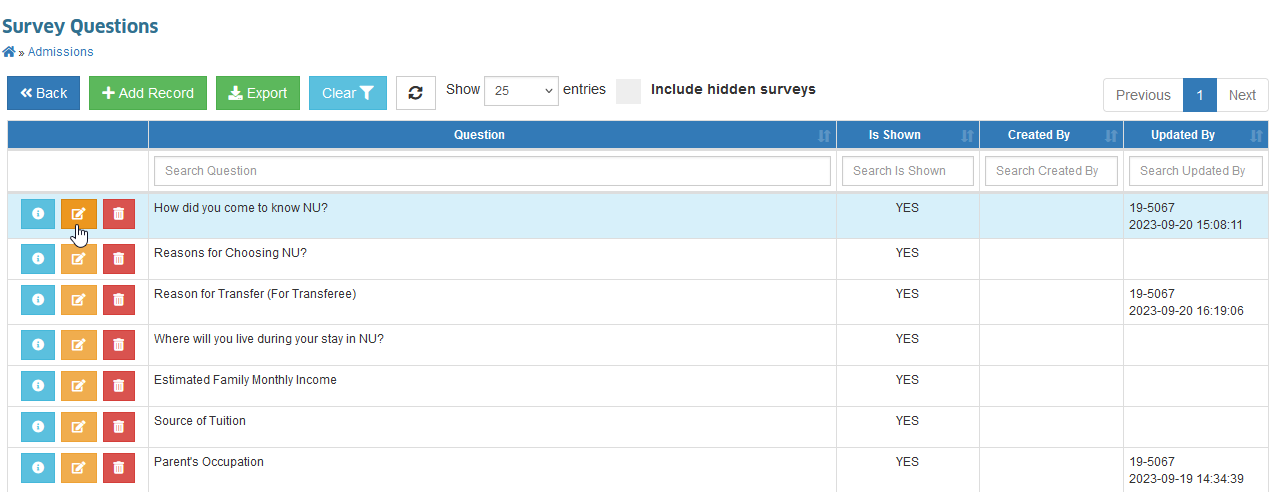Select 'Parent's Occupation' question text

(209, 462)
